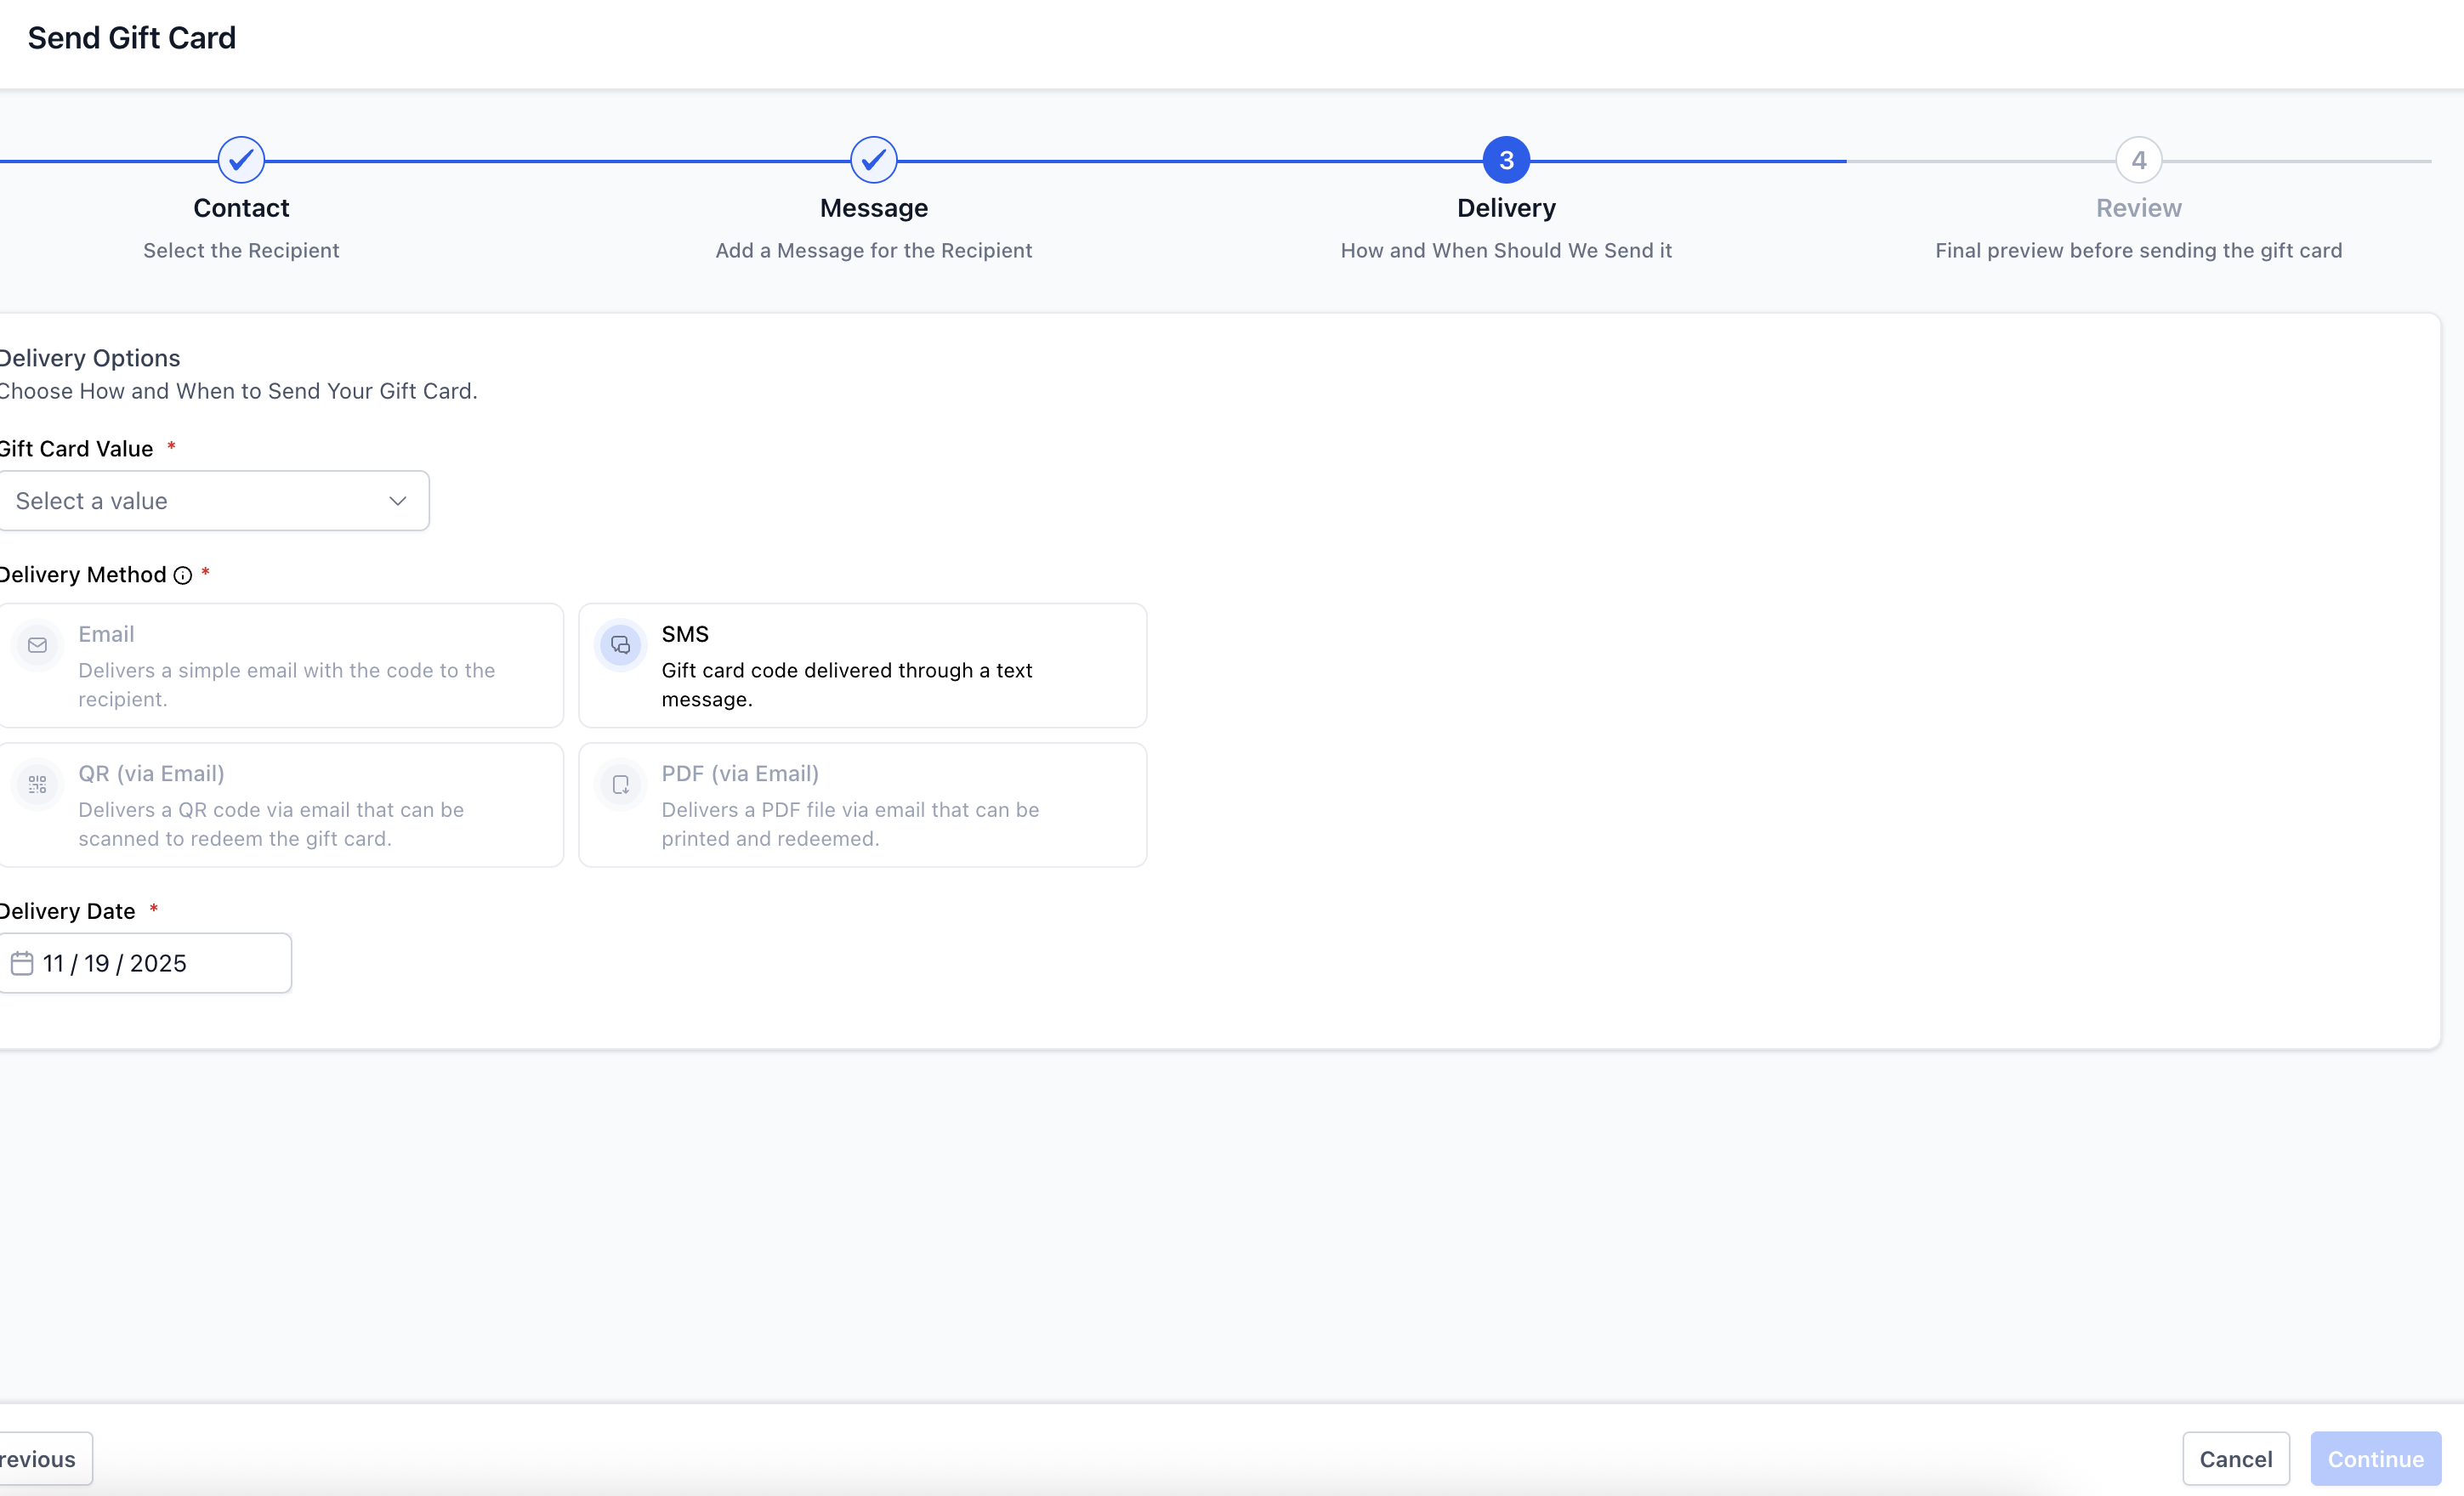Go to the Message step label
Viewport: 2464px width, 1496px height.
pyautogui.click(x=874, y=208)
